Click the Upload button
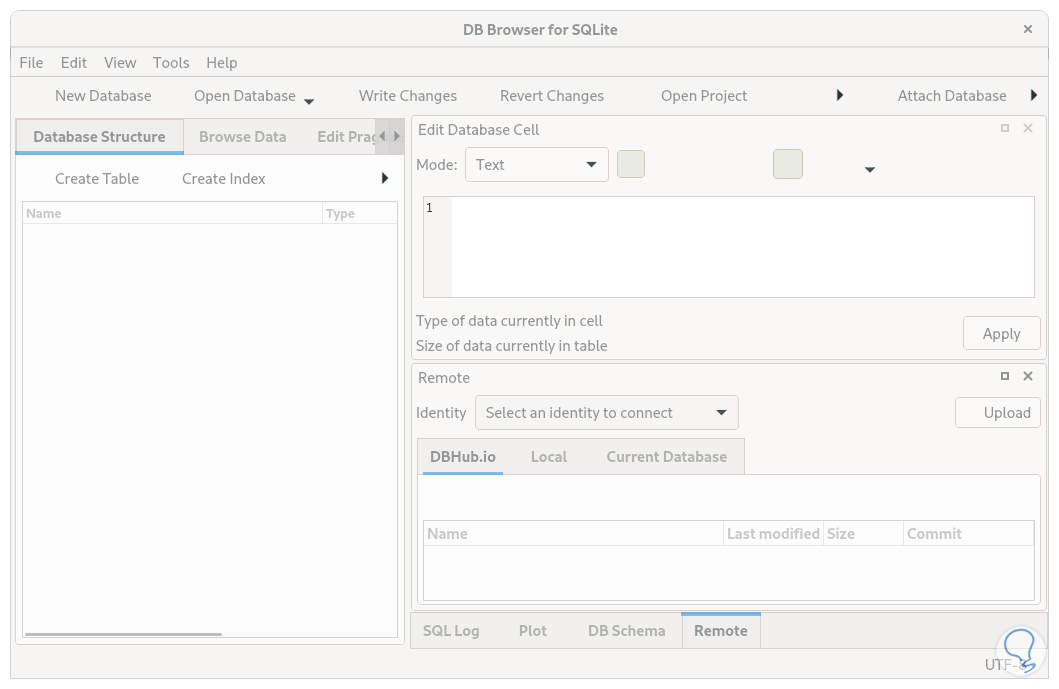Image resolution: width=1059 pixels, height=689 pixels. [998, 413]
